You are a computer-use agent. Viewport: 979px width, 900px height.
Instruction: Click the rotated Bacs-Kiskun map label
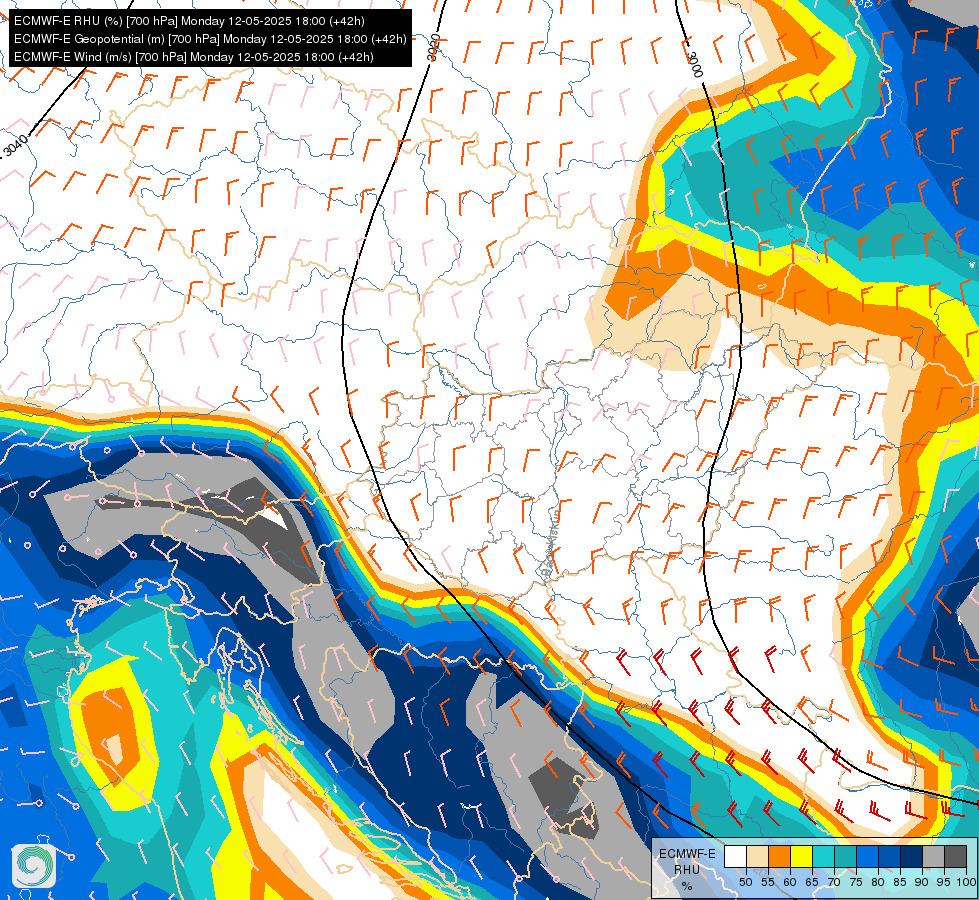point(551,541)
